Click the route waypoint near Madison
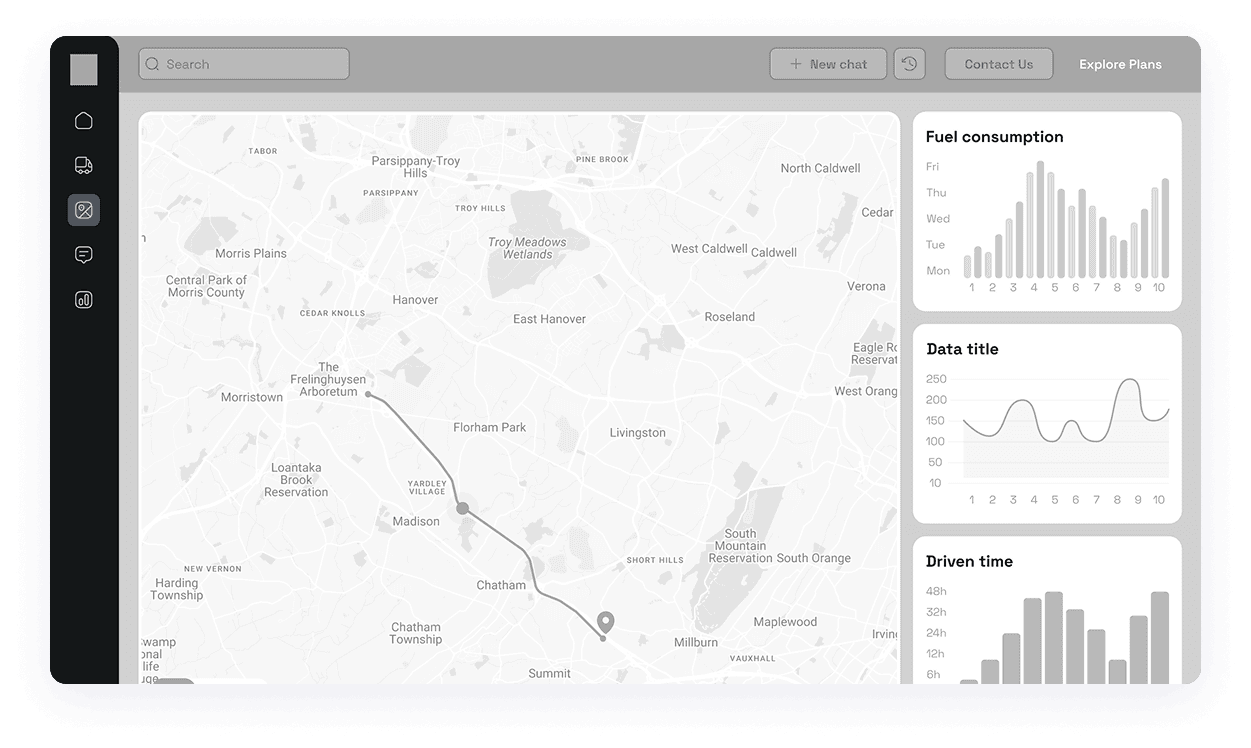Image resolution: width=1251 pixels, height=748 pixels. (x=463, y=508)
